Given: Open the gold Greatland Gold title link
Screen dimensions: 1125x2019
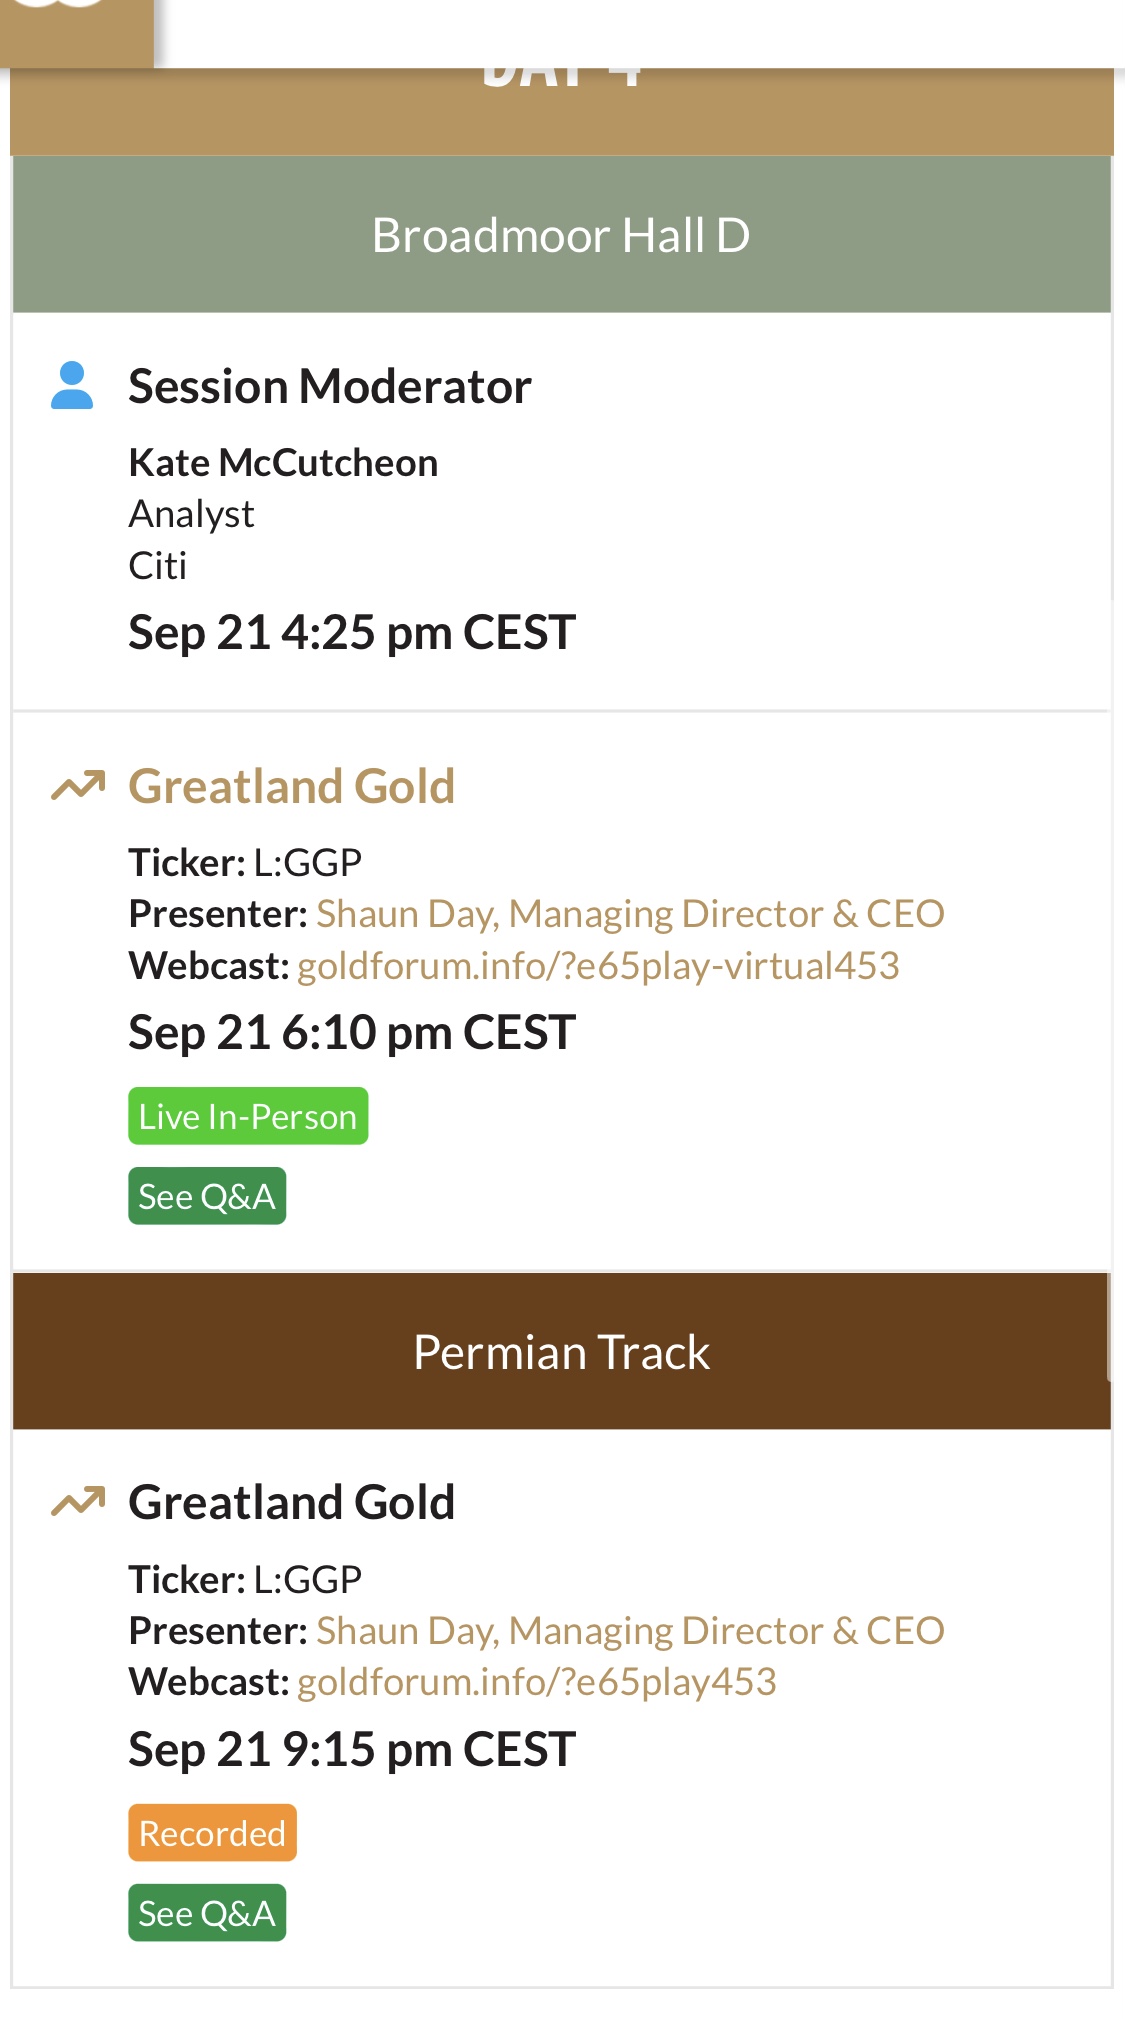Looking at the screenshot, I should pos(292,786).
